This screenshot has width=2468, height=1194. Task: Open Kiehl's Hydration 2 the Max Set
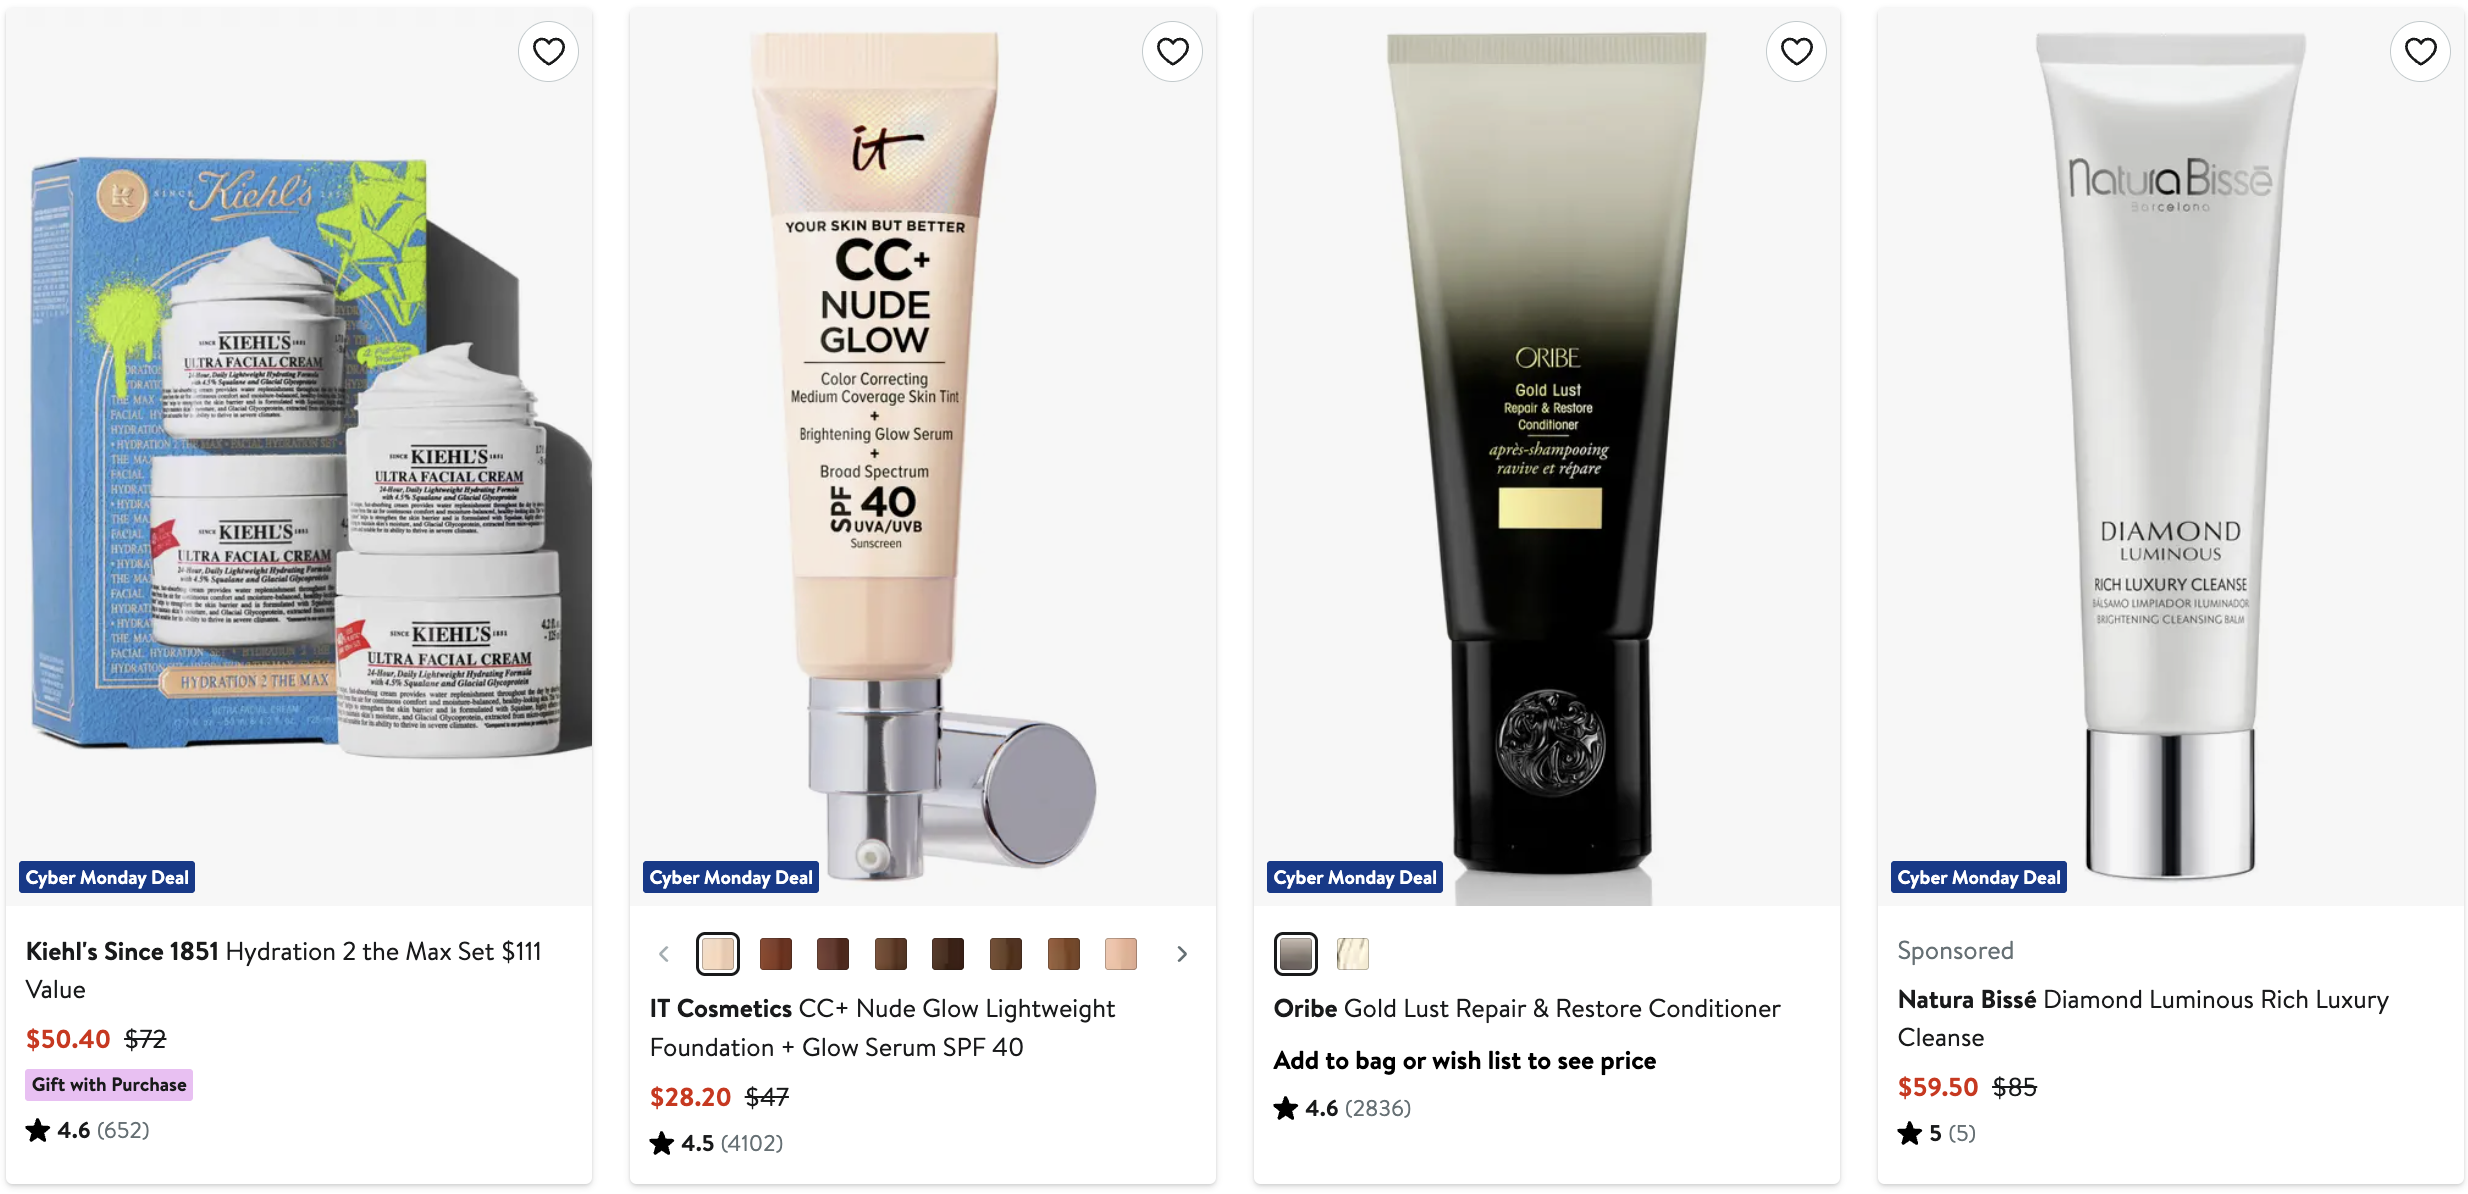click(x=284, y=970)
